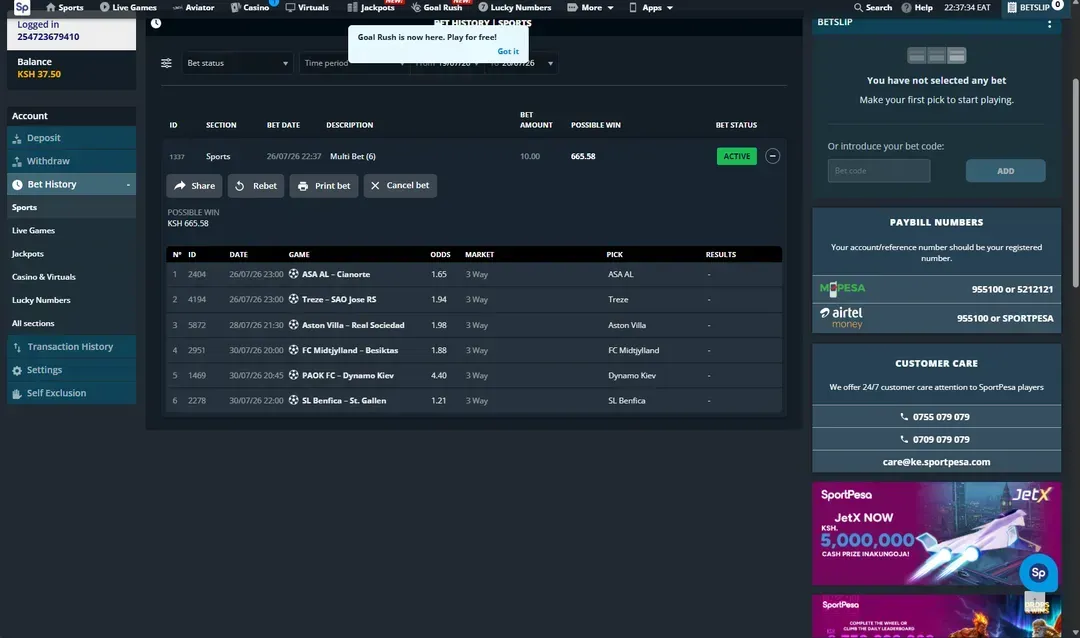Open the Time period dropdown
This screenshot has height=638, width=1080.
tap(354, 63)
